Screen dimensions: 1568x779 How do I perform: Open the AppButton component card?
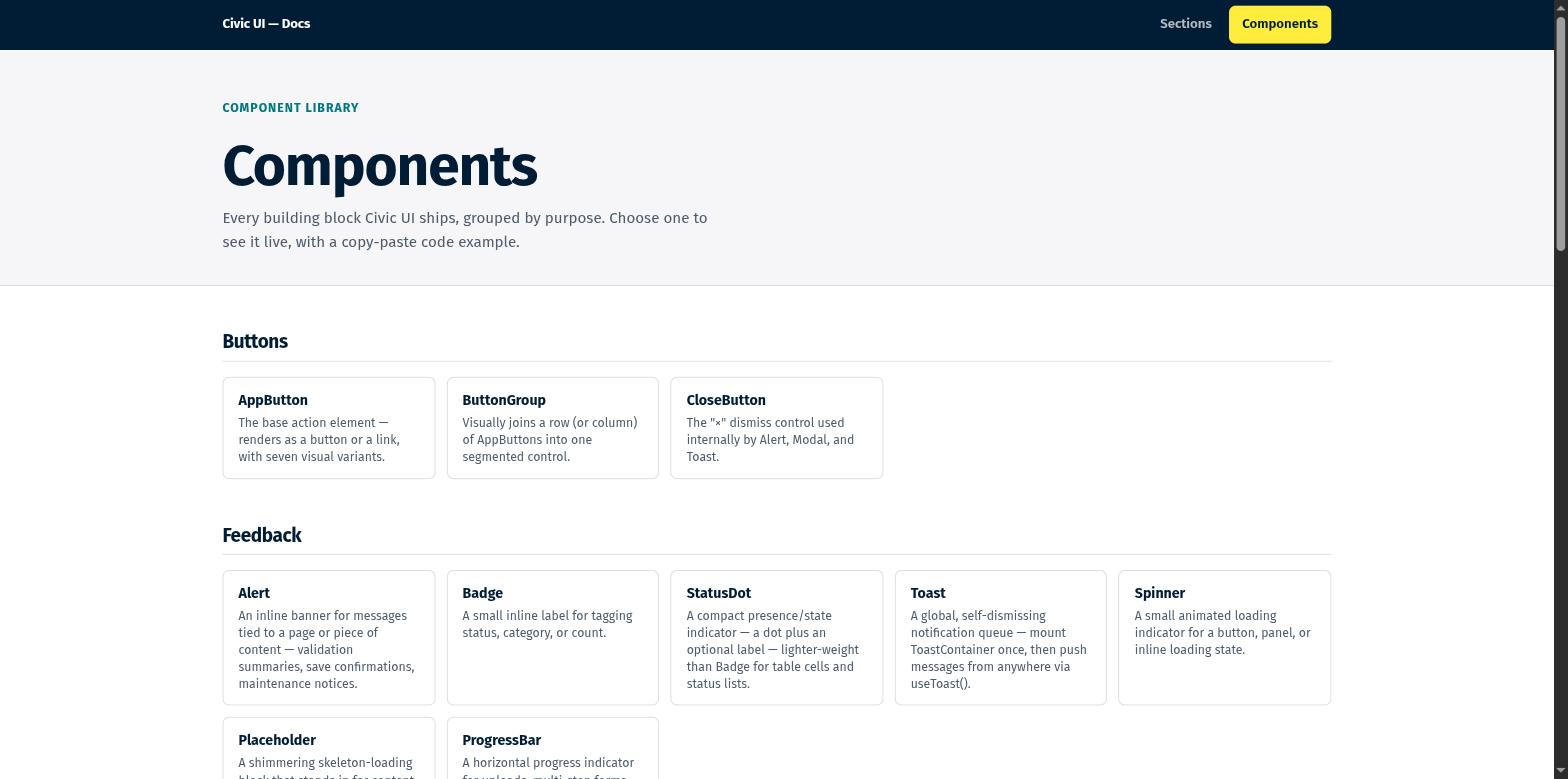[329, 428]
